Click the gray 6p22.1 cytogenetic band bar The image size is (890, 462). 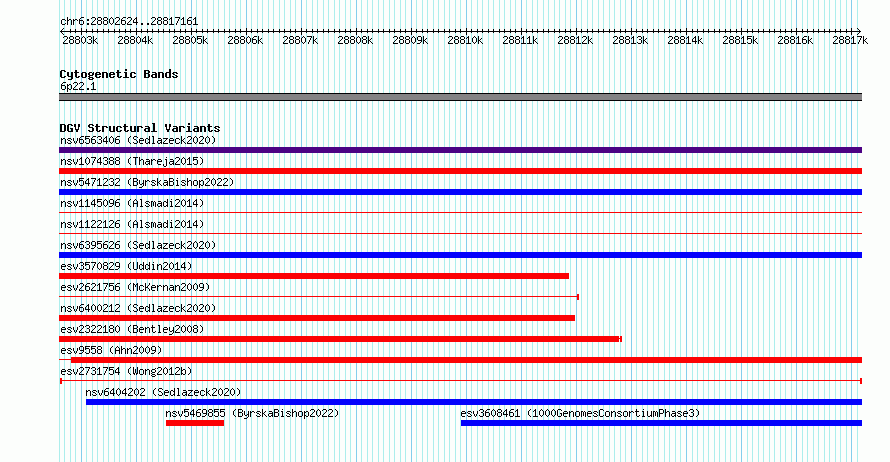point(460,97)
